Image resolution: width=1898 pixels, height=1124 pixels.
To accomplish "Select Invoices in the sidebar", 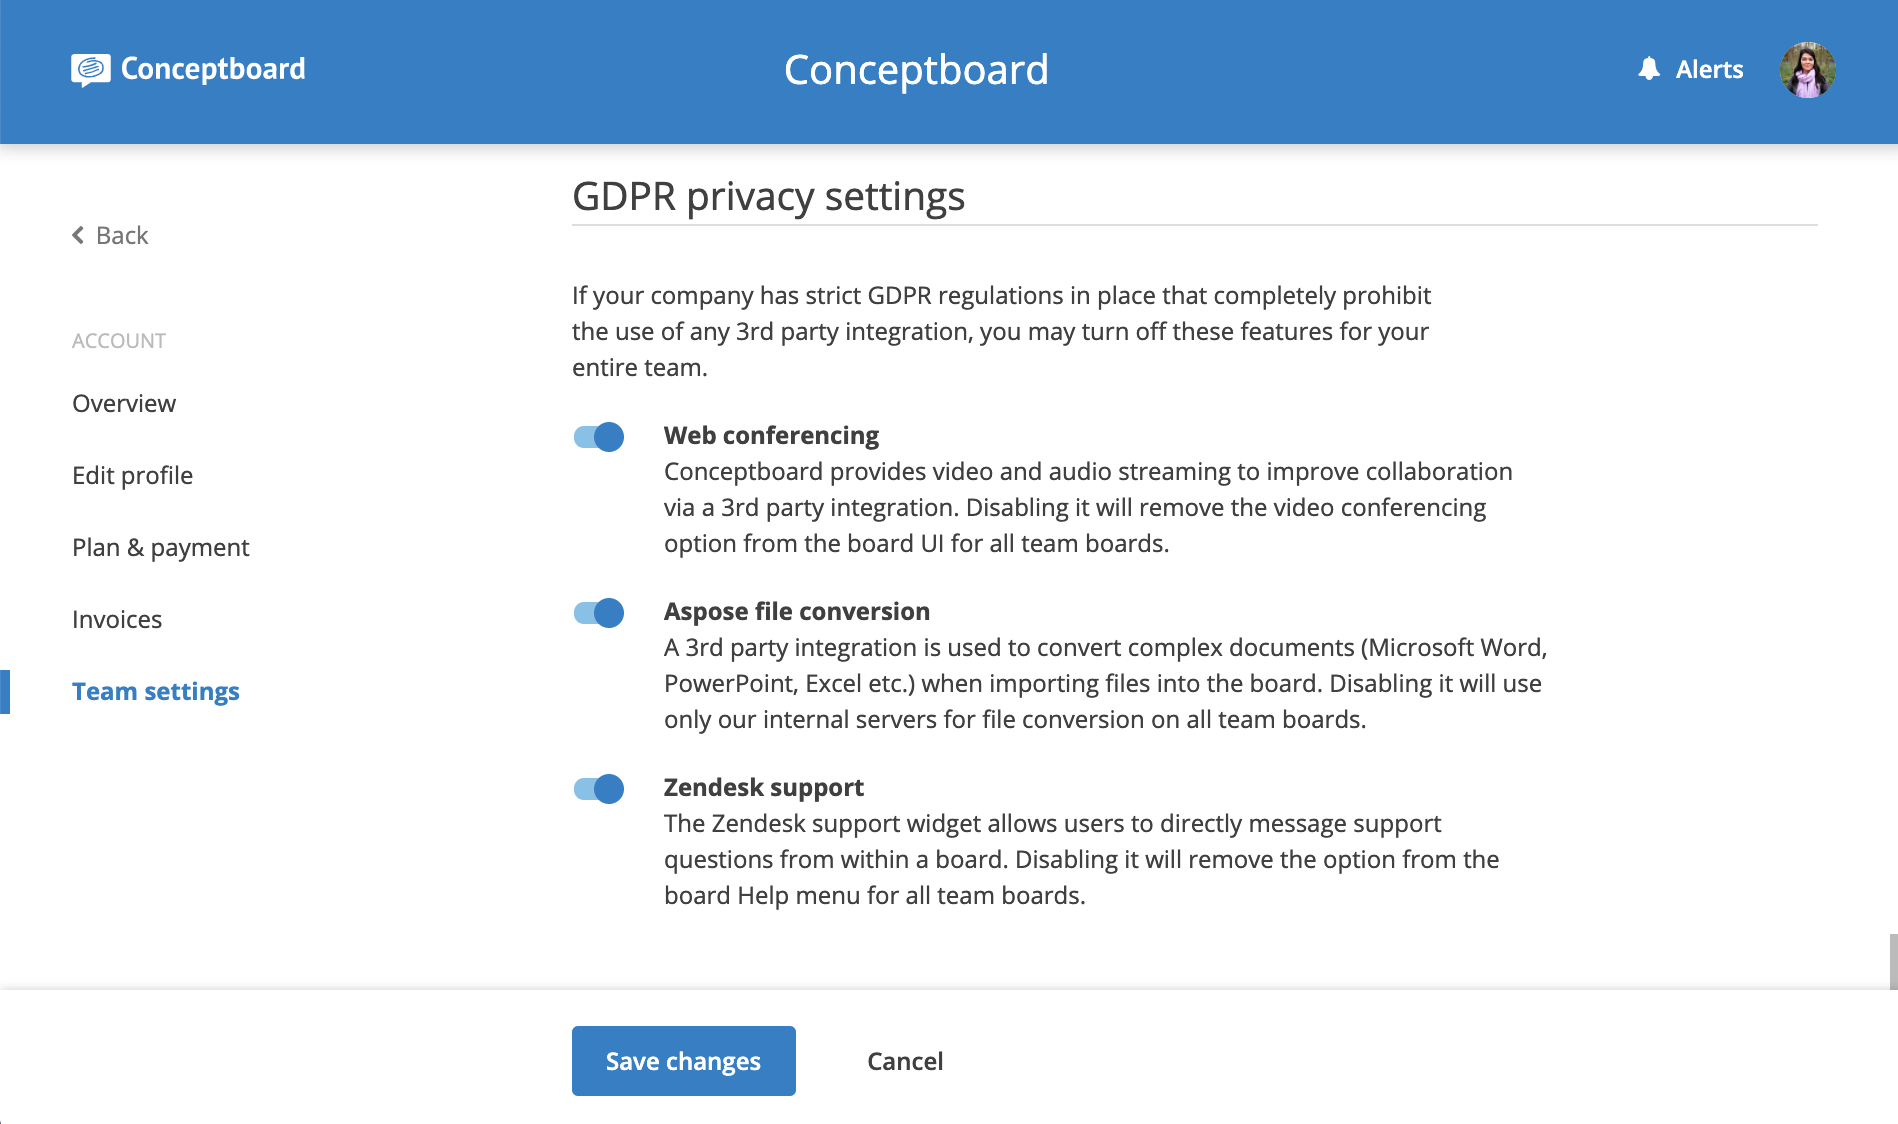I will pos(117,619).
